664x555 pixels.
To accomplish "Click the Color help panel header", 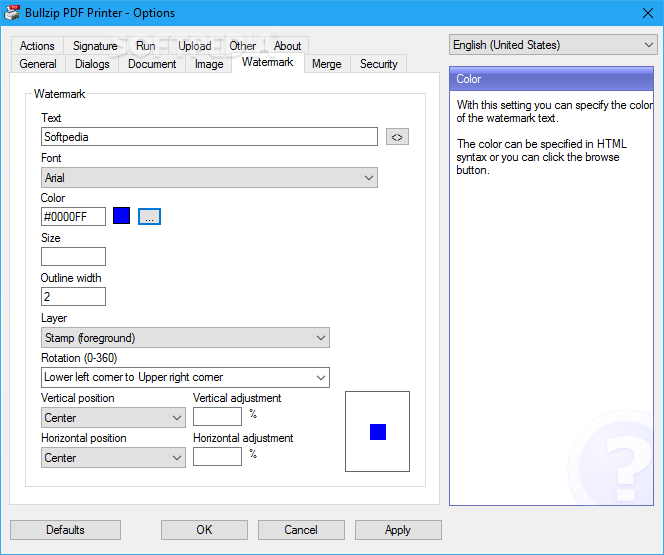I will 551,79.
